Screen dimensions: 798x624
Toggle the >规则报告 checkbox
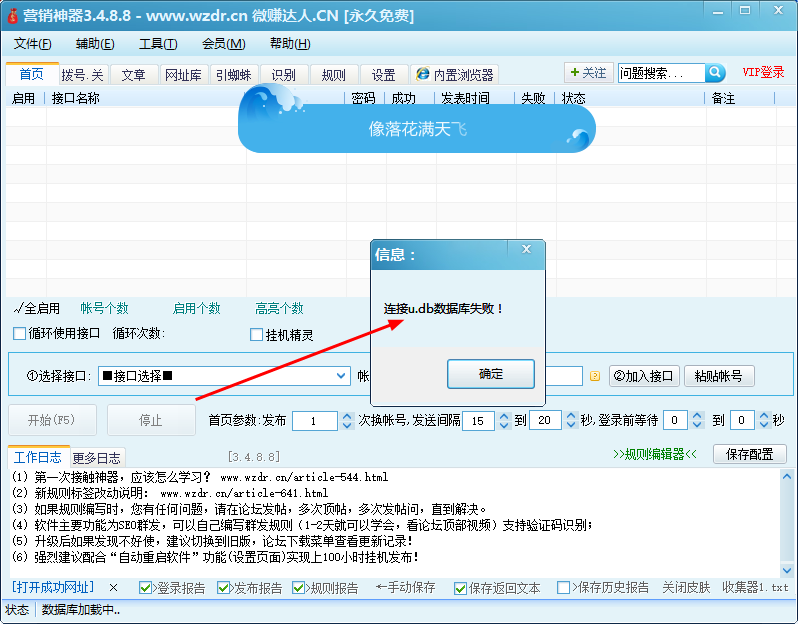299,588
